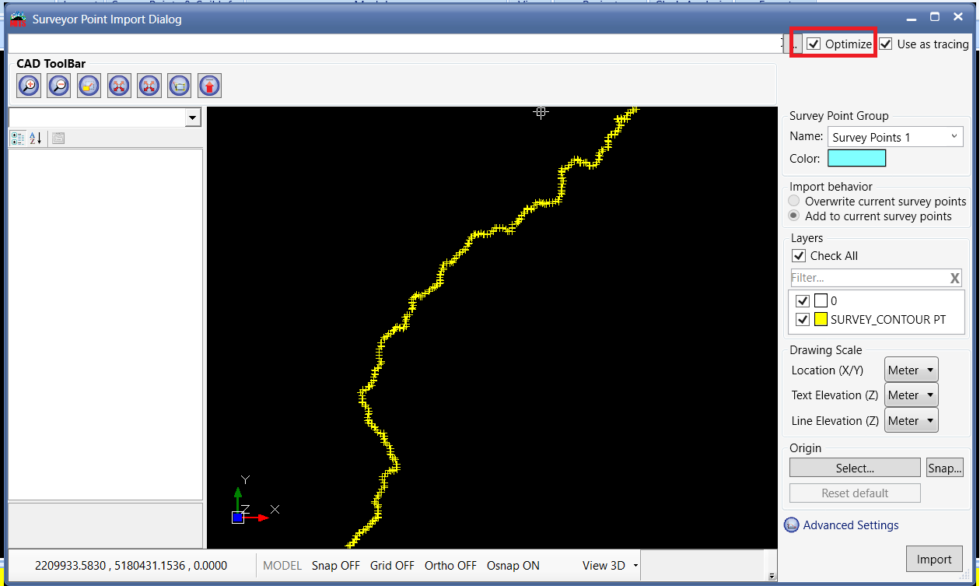Click the Zoom Window tool icon
This screenshot has width=980, height=586.
click(x=88, y=85)
